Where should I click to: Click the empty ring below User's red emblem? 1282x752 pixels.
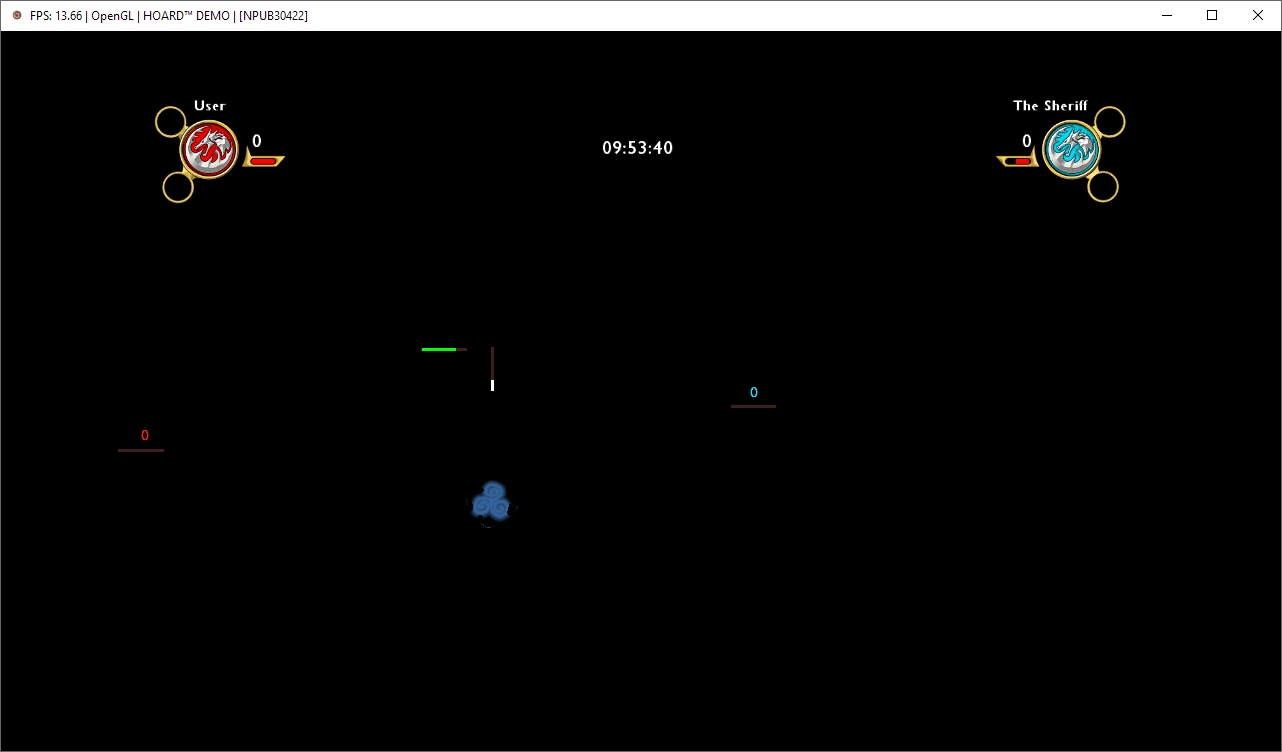point(178,187)
